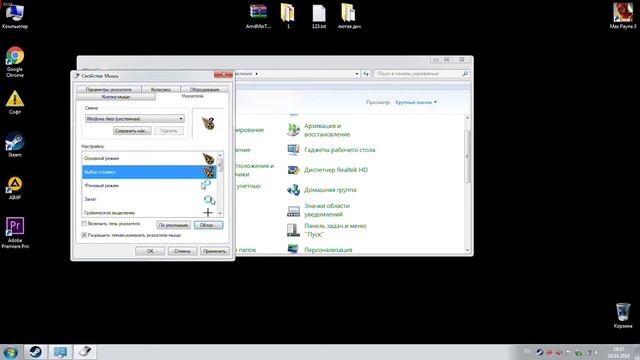Switch to Steam in the taskbar
The image size is (640, 360).
click(x=36, y=352)
